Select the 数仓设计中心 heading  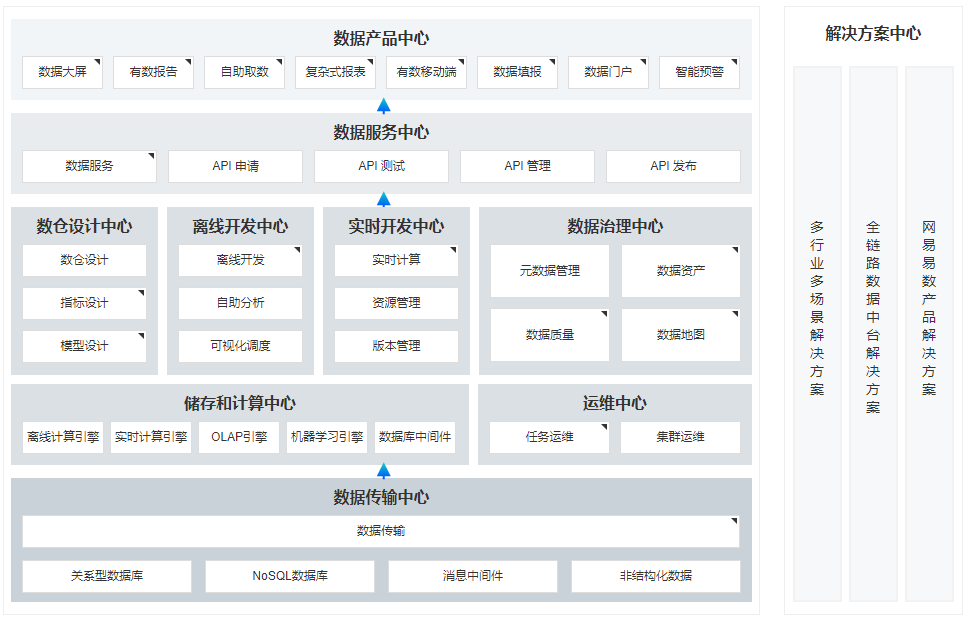(85, 226)
